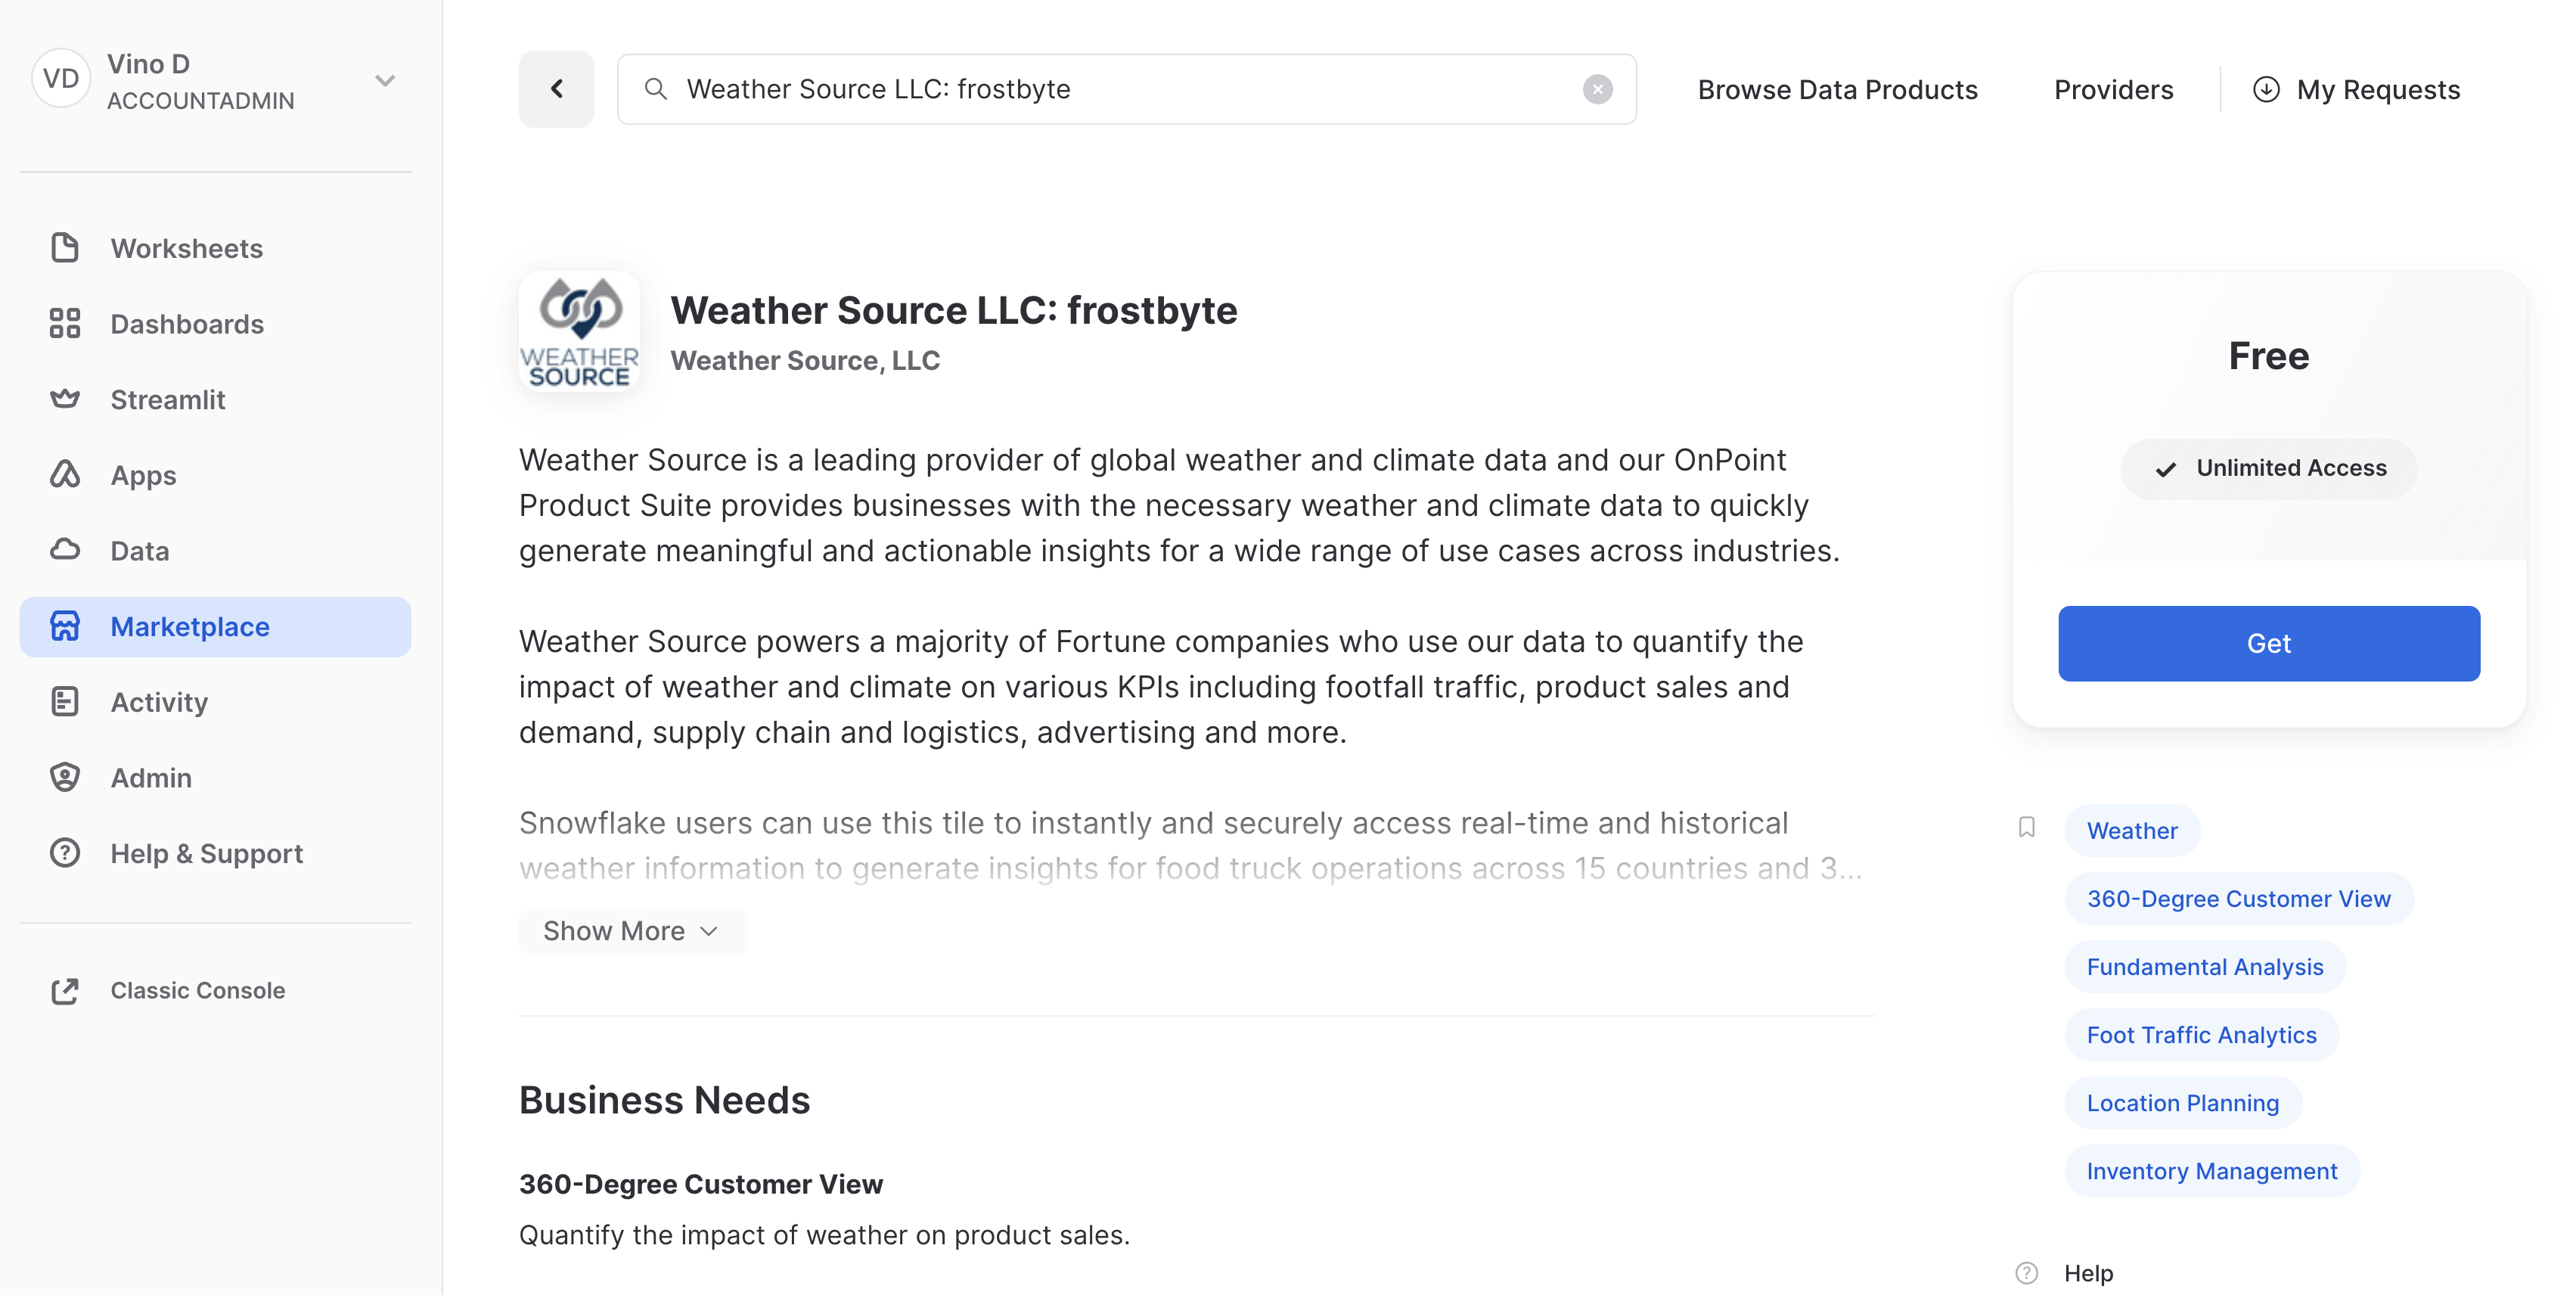2576x1295 pixels.
Task: Bookmark the frostbyte listing
Action: (2026, 828)
